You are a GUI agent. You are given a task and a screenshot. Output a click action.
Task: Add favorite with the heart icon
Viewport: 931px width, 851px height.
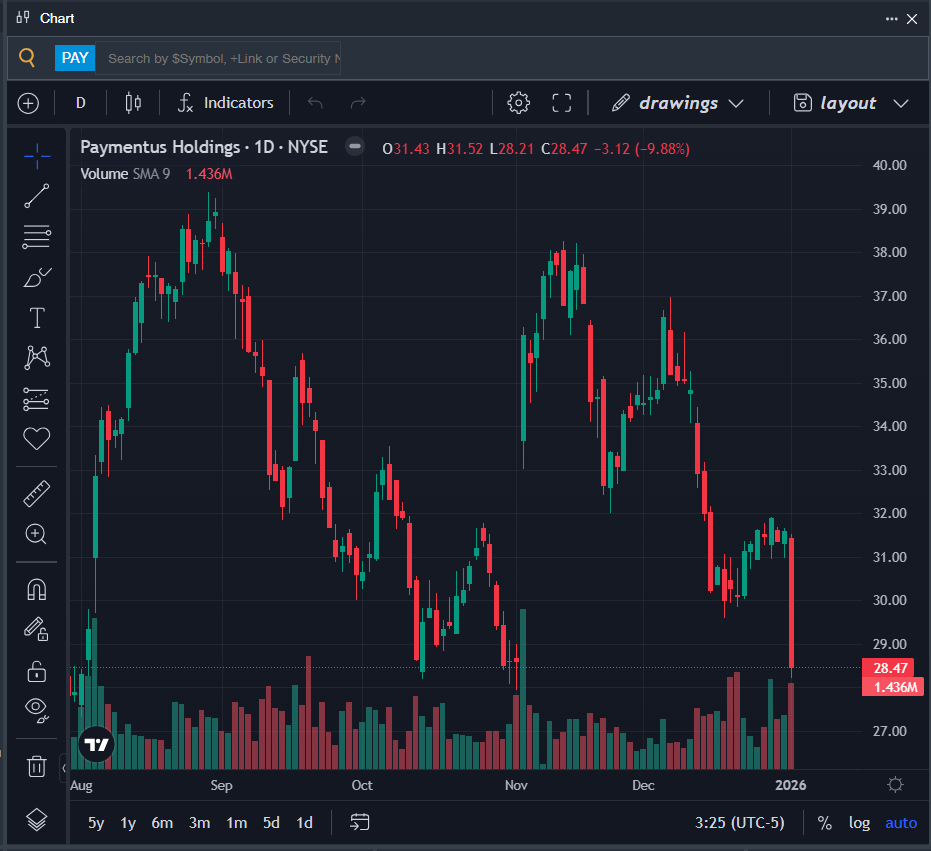pos(37,438)
